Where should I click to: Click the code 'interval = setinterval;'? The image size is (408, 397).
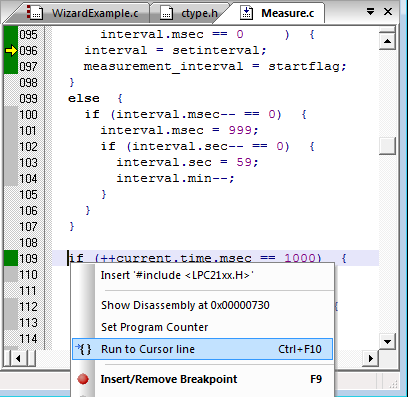tap(175, 50)
